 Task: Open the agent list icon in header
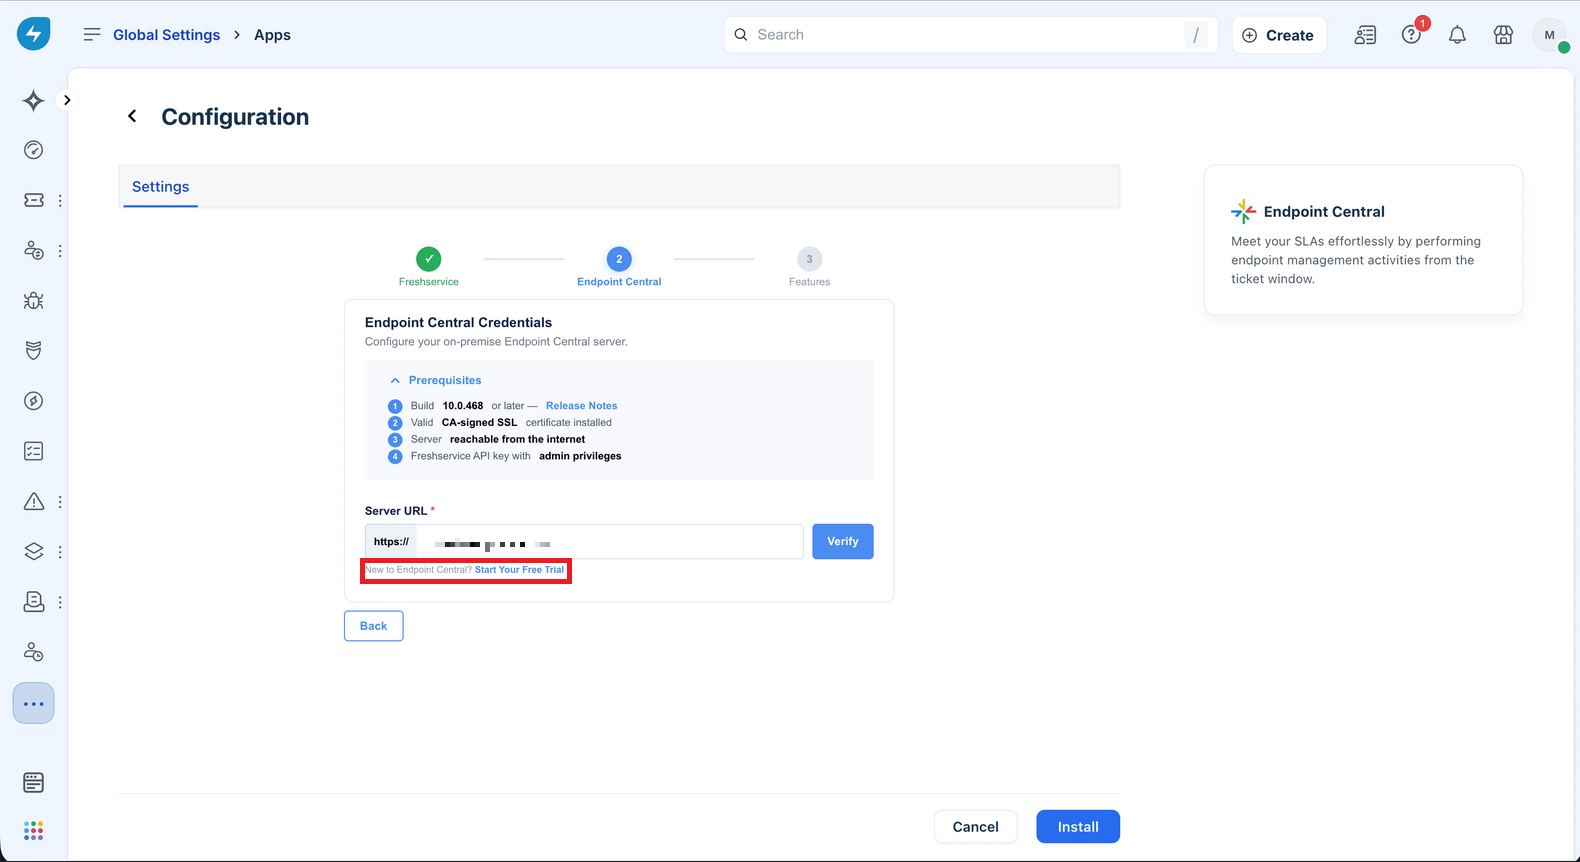coord(1365,35)
